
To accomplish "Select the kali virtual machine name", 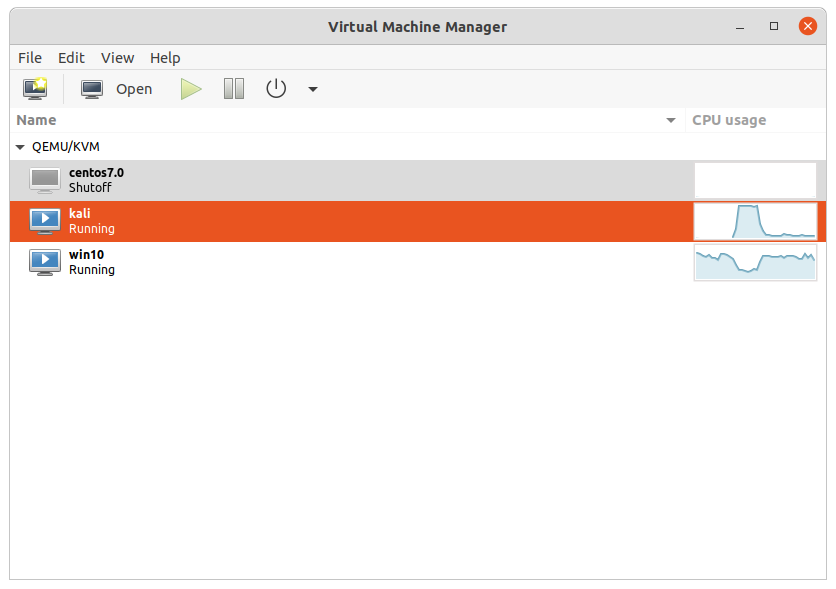I will coord(79,214).
